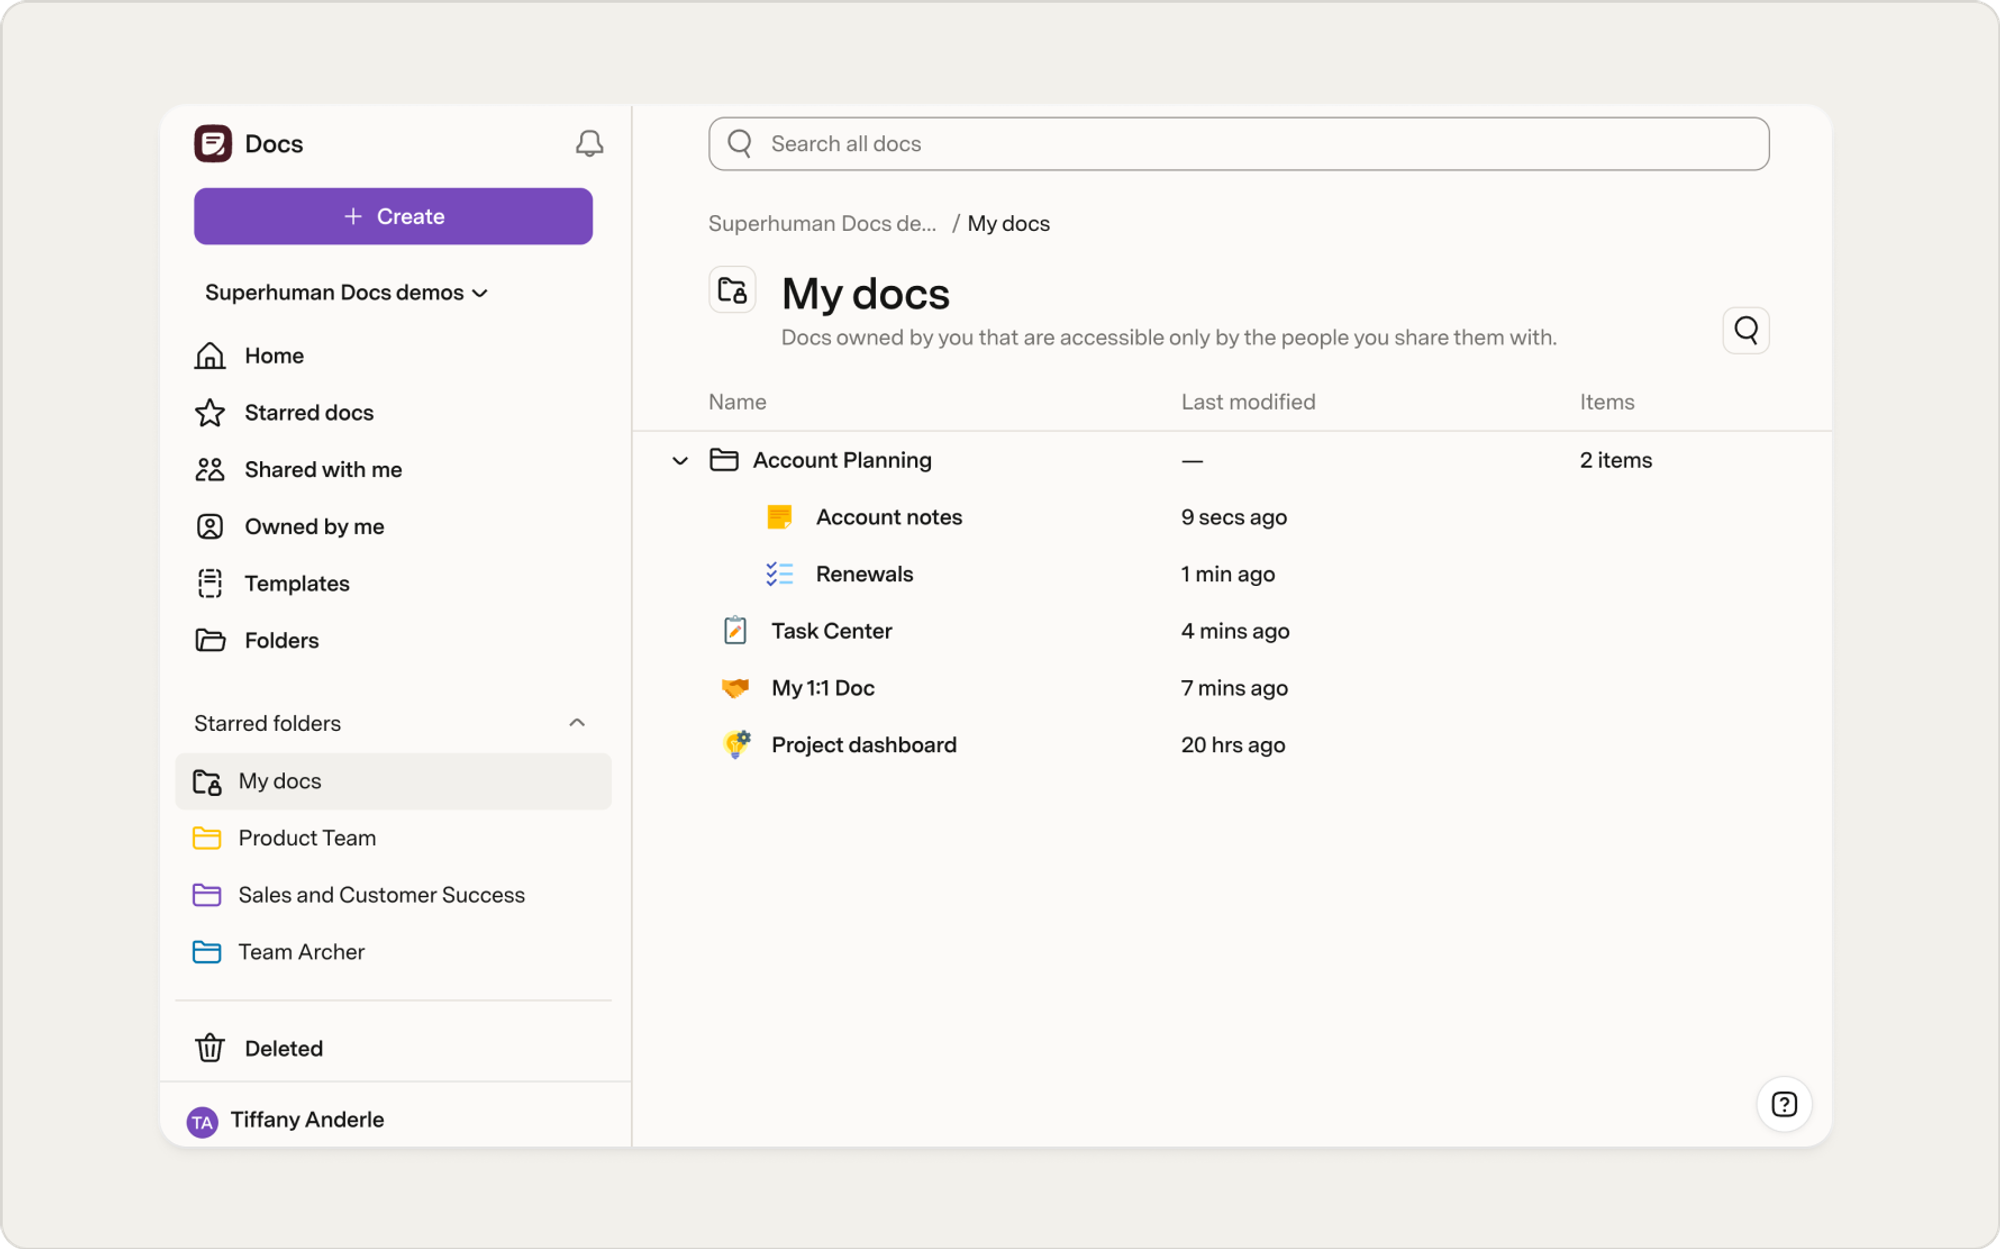
Task: Sort by the Name column header
Action: coord(737,402)
